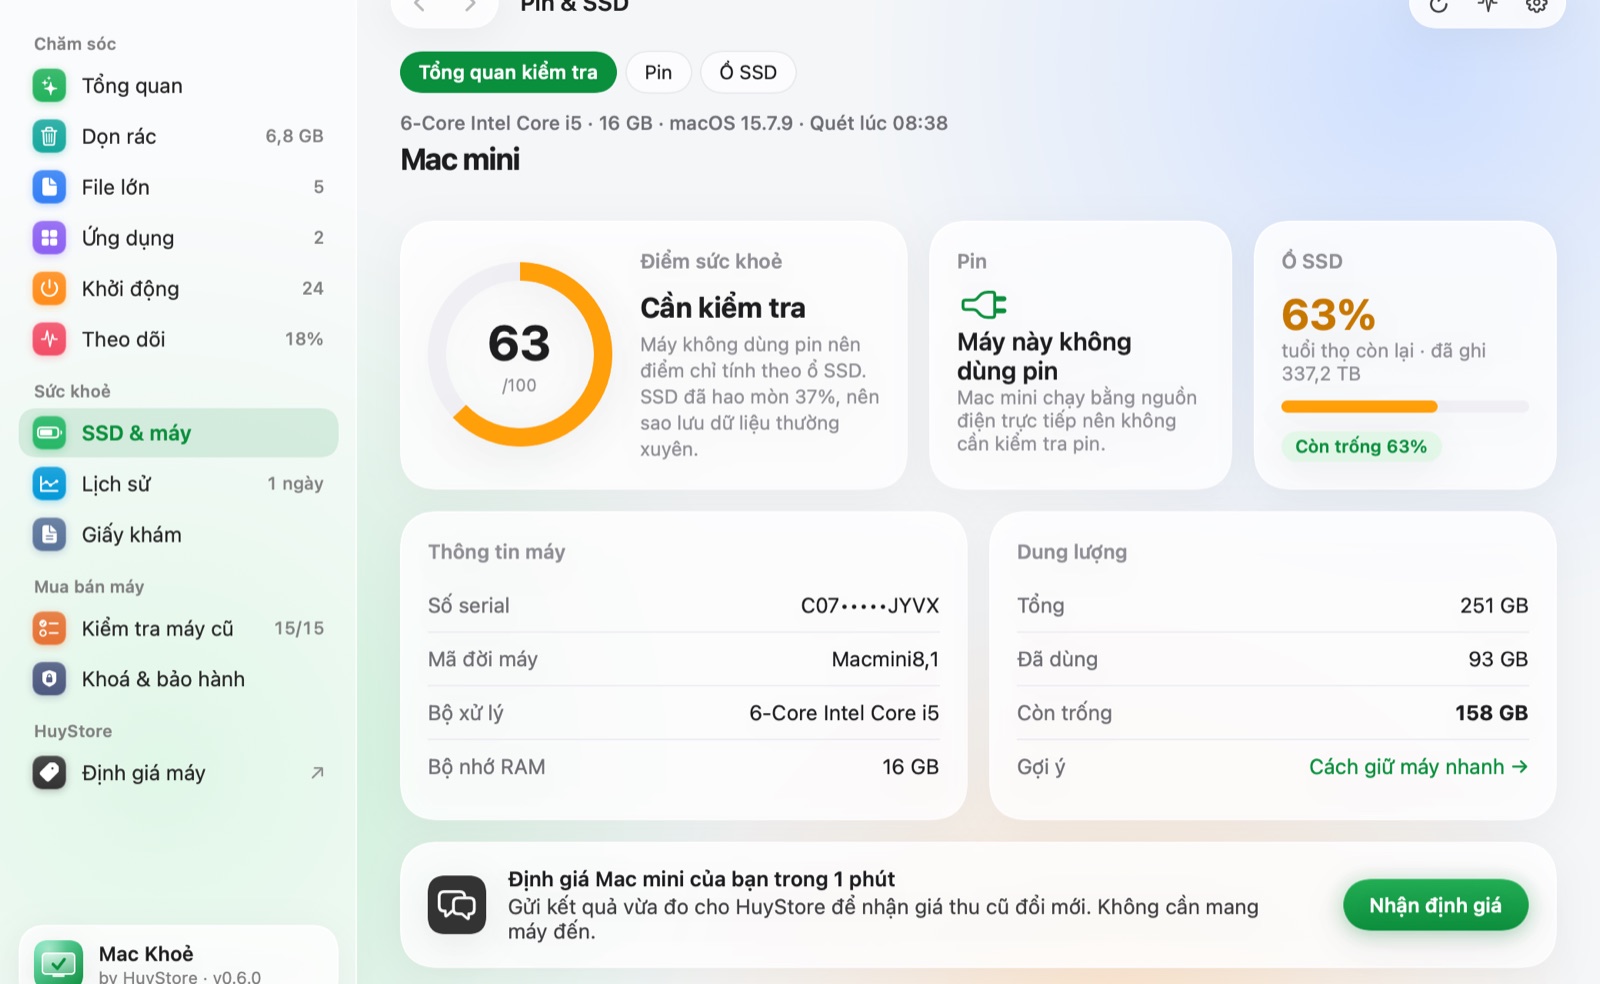
Task: Click serial value C07•••••JYVX
Action: 870,606
